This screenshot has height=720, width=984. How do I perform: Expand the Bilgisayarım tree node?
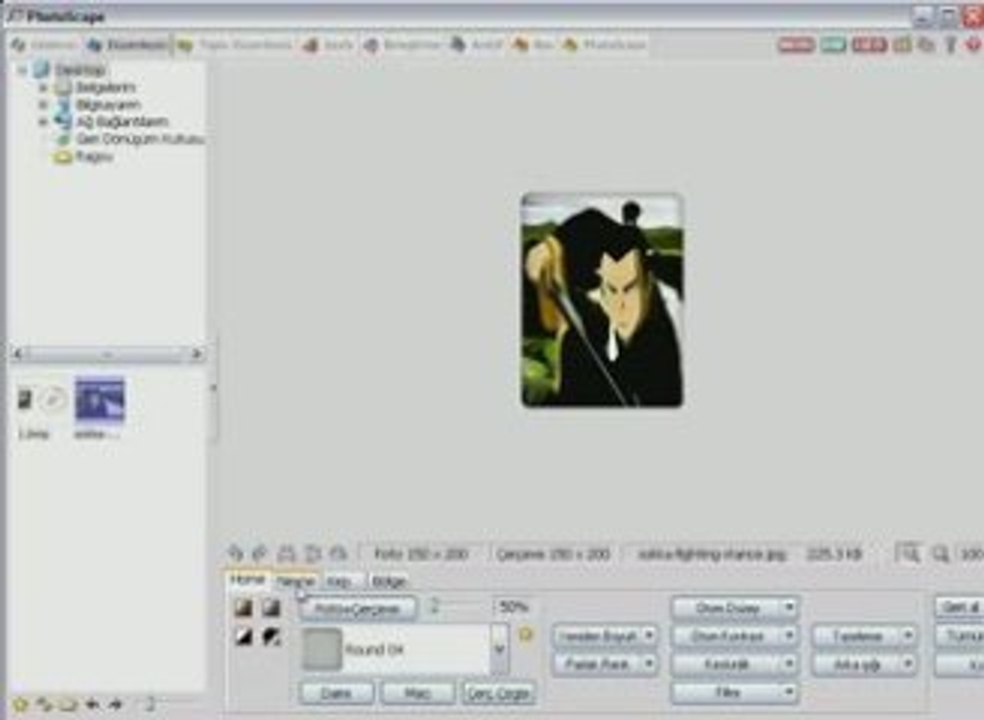pos(43,104)
